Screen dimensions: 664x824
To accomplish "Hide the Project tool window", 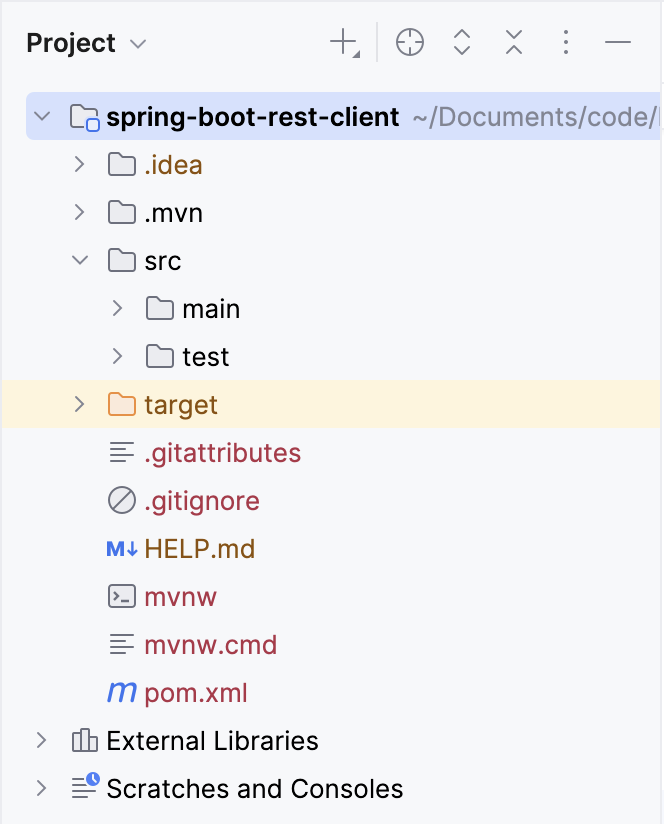I will (618, 42).
